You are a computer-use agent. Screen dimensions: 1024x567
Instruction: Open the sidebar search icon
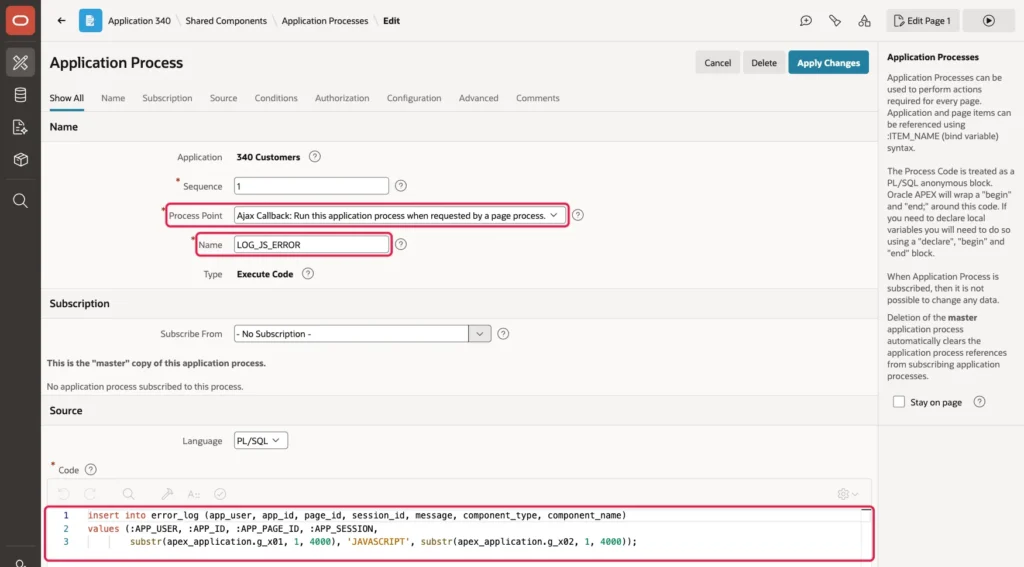tap(20, 201)
